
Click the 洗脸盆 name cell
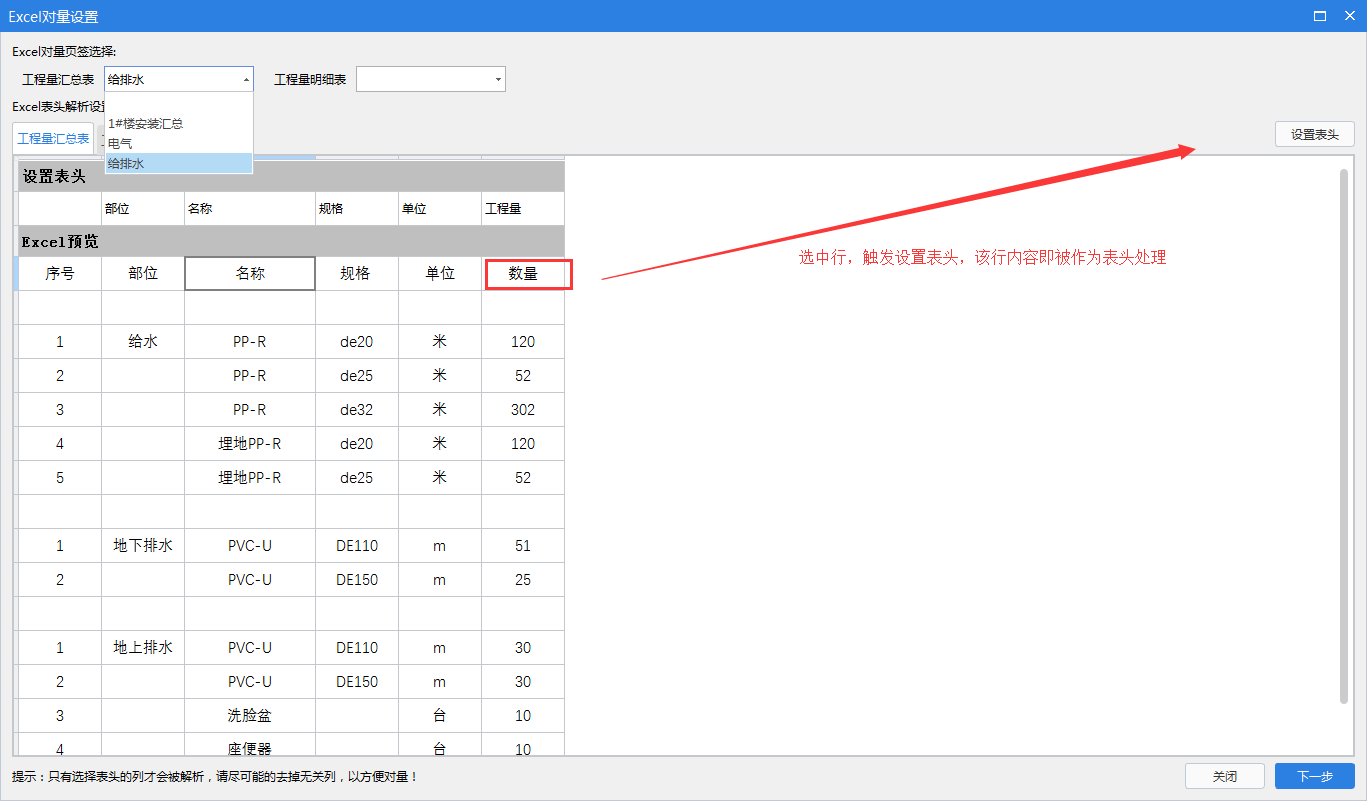pos(250,716)
